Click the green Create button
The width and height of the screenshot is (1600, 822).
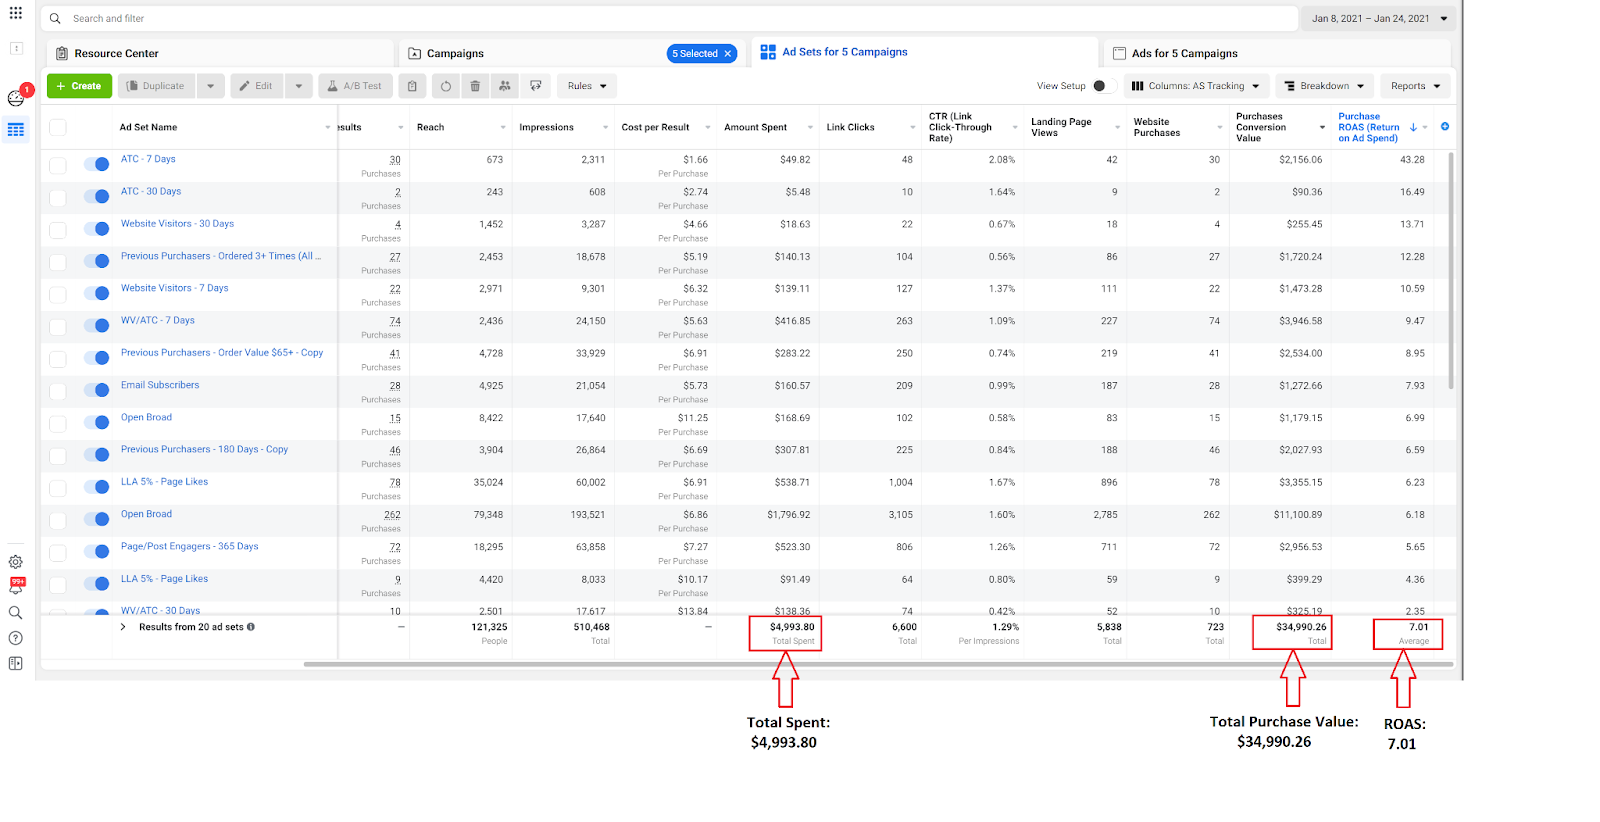[x=79, y=86]
